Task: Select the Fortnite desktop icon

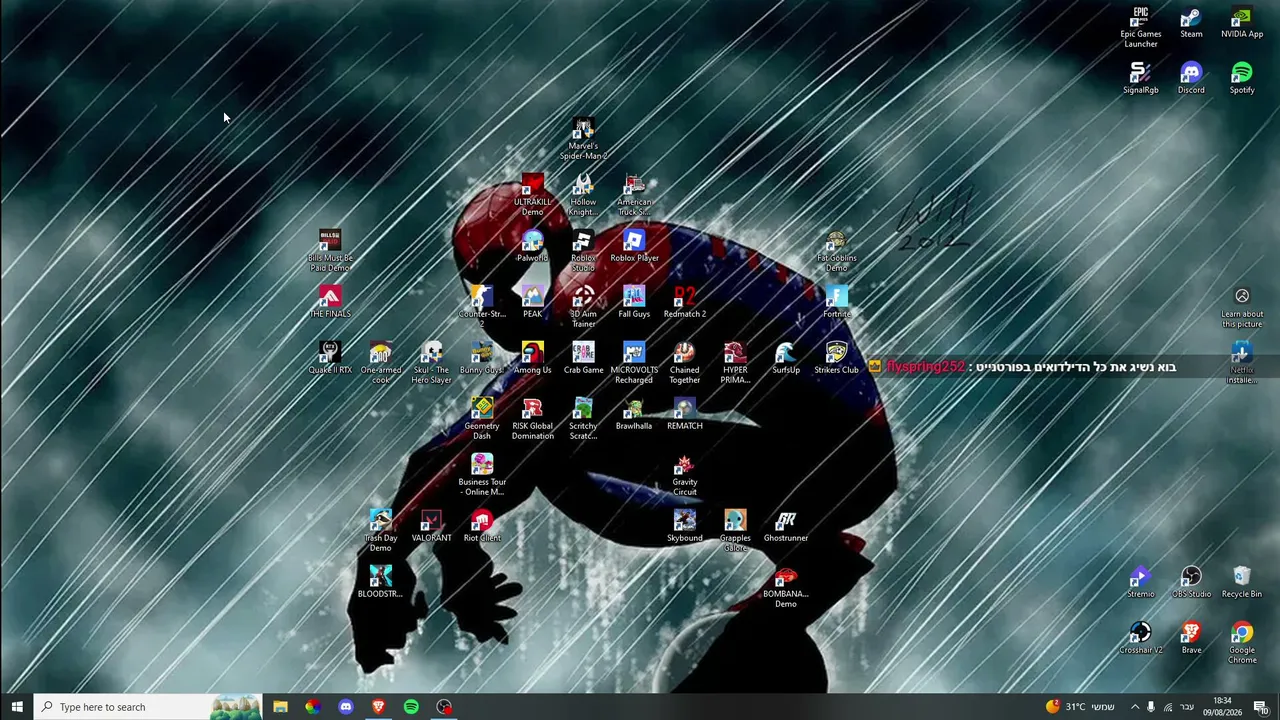Action: [x=836, y=303]
